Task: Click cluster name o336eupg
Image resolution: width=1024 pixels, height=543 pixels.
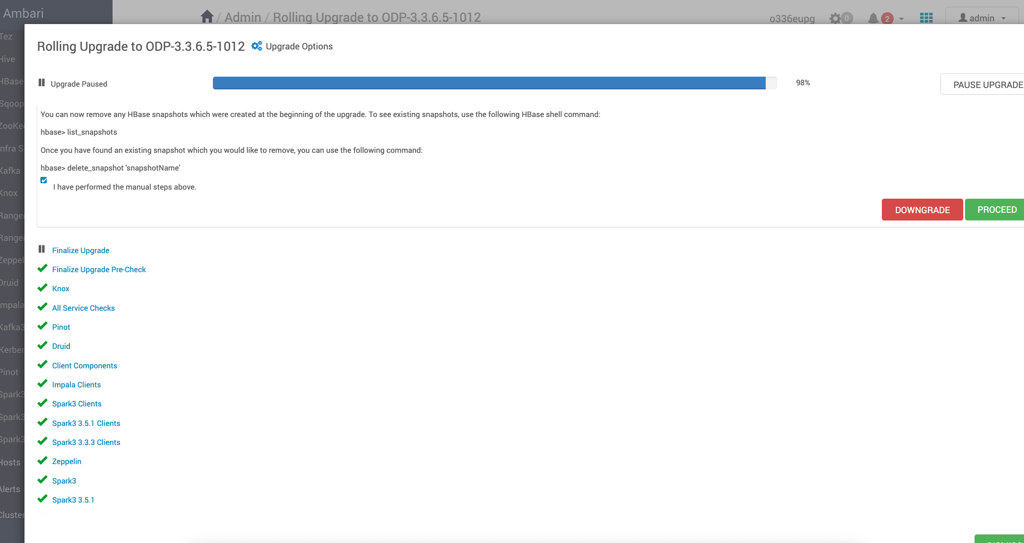Action: pyautogui.click(x=792, y=18)
